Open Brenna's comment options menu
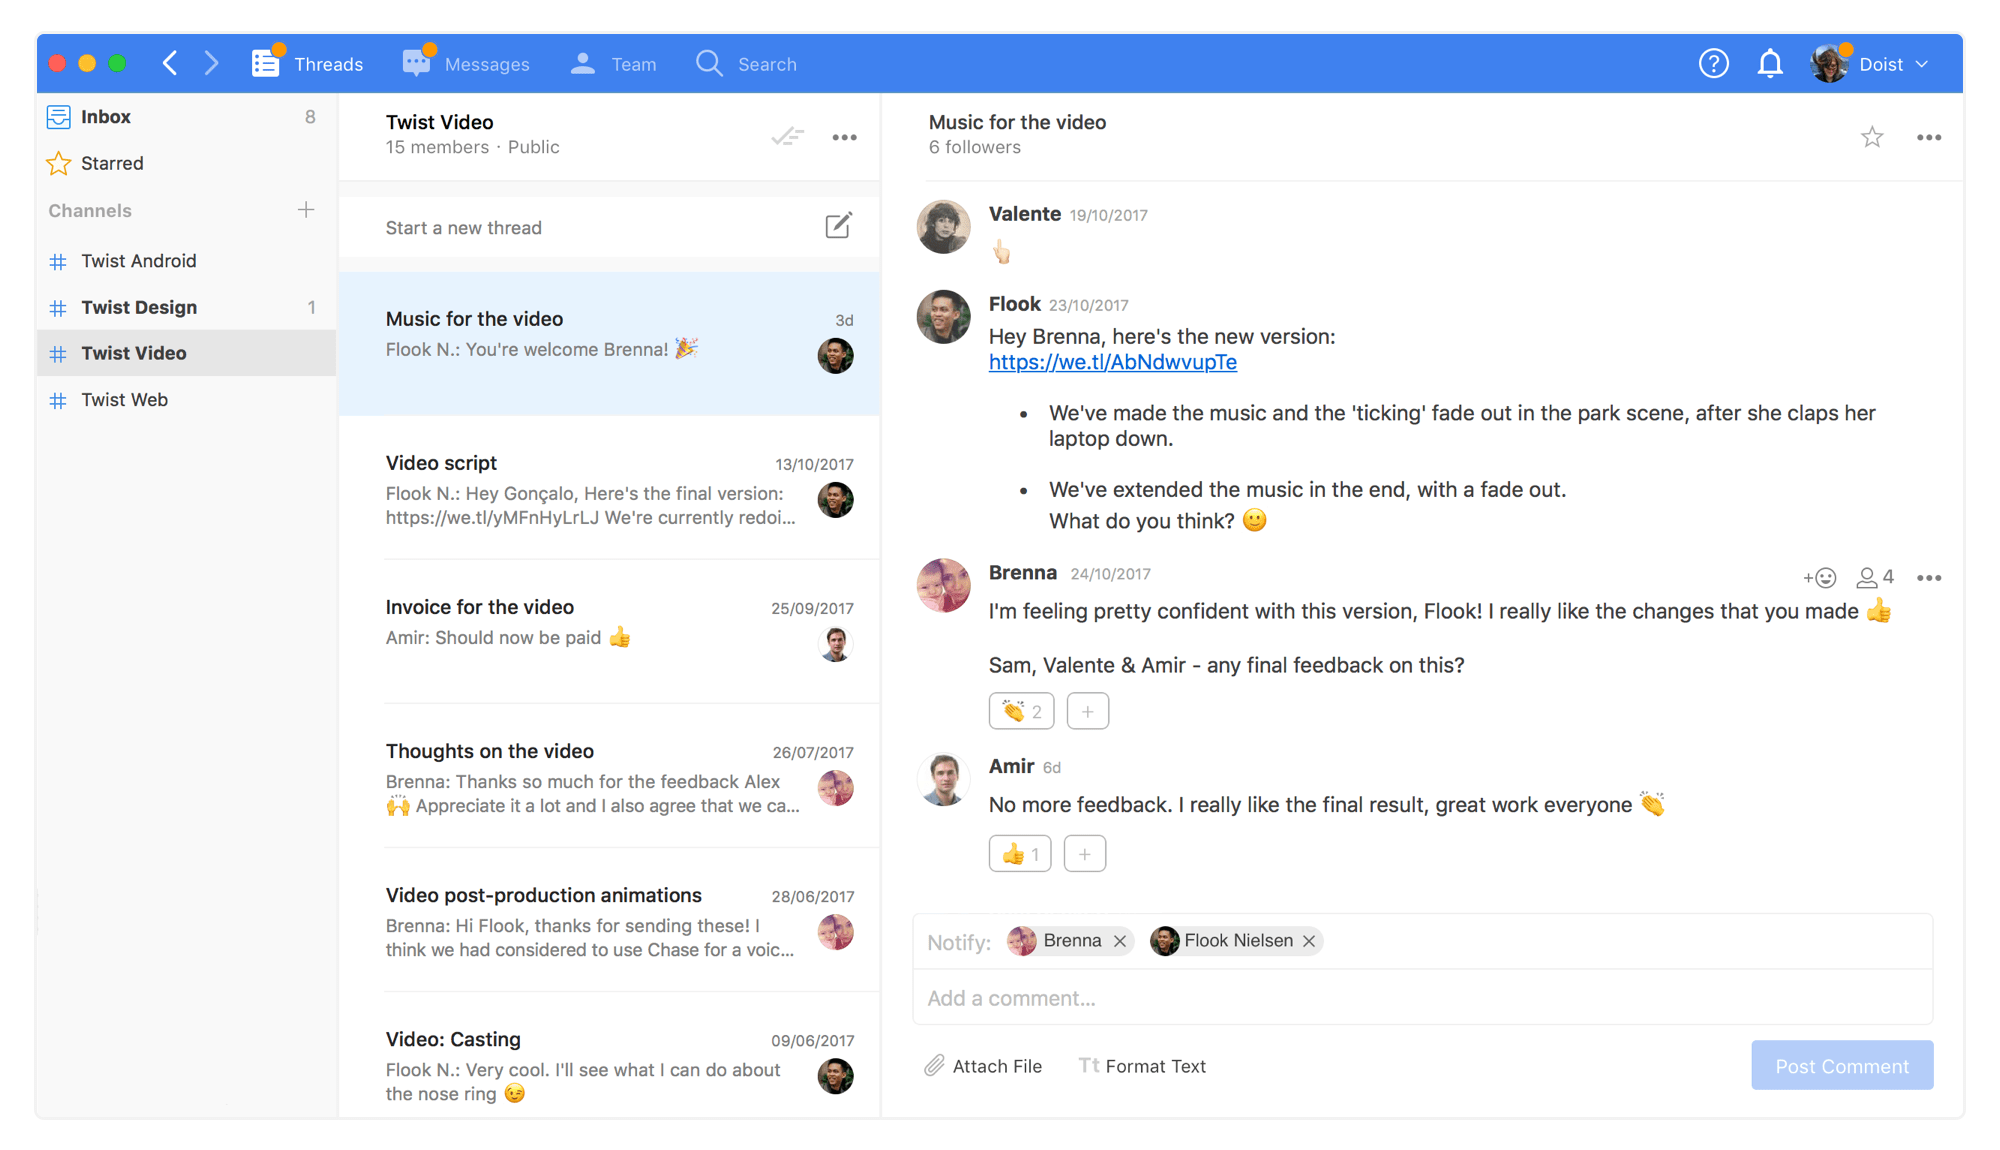 coord(1929,578)
